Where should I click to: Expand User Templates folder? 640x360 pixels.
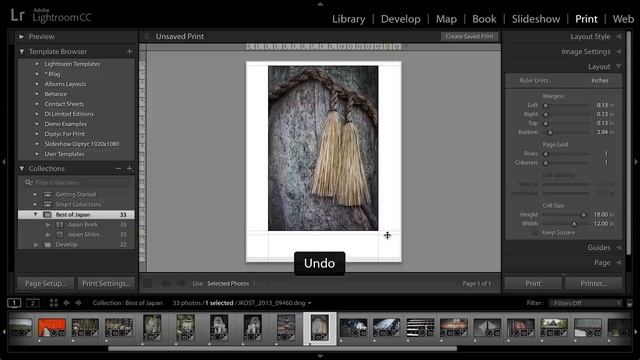click(37, 154)
